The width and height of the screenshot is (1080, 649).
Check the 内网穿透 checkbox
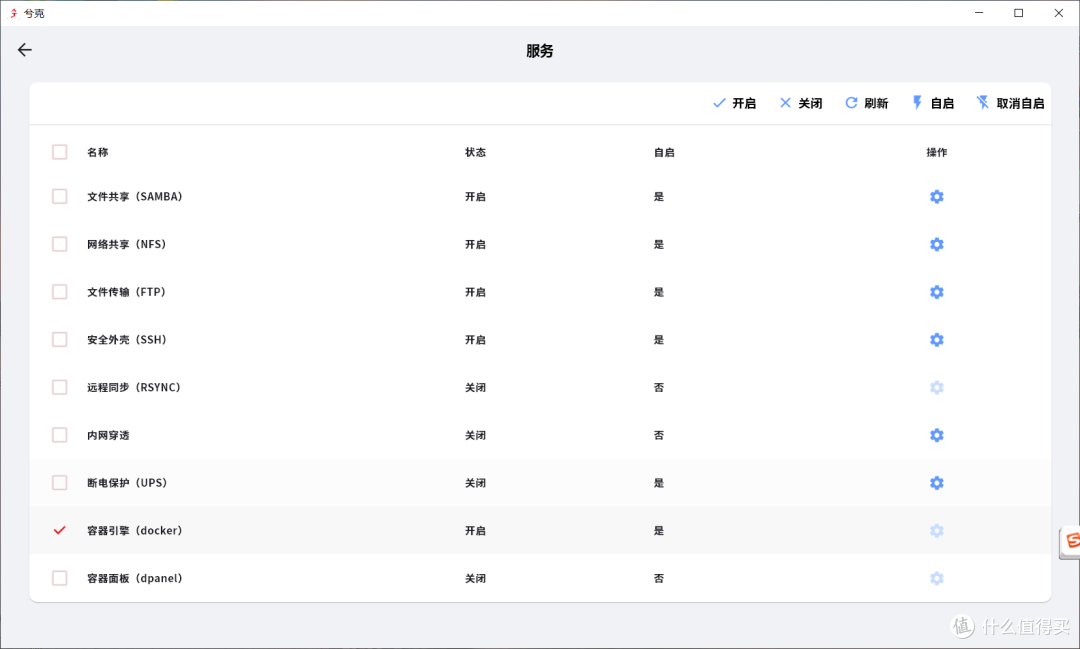pyautogui.click(x=60, y=435)
